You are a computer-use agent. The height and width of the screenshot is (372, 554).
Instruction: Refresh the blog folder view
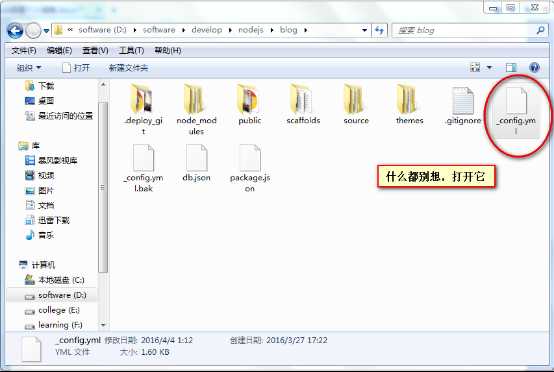tap(379, 30)
